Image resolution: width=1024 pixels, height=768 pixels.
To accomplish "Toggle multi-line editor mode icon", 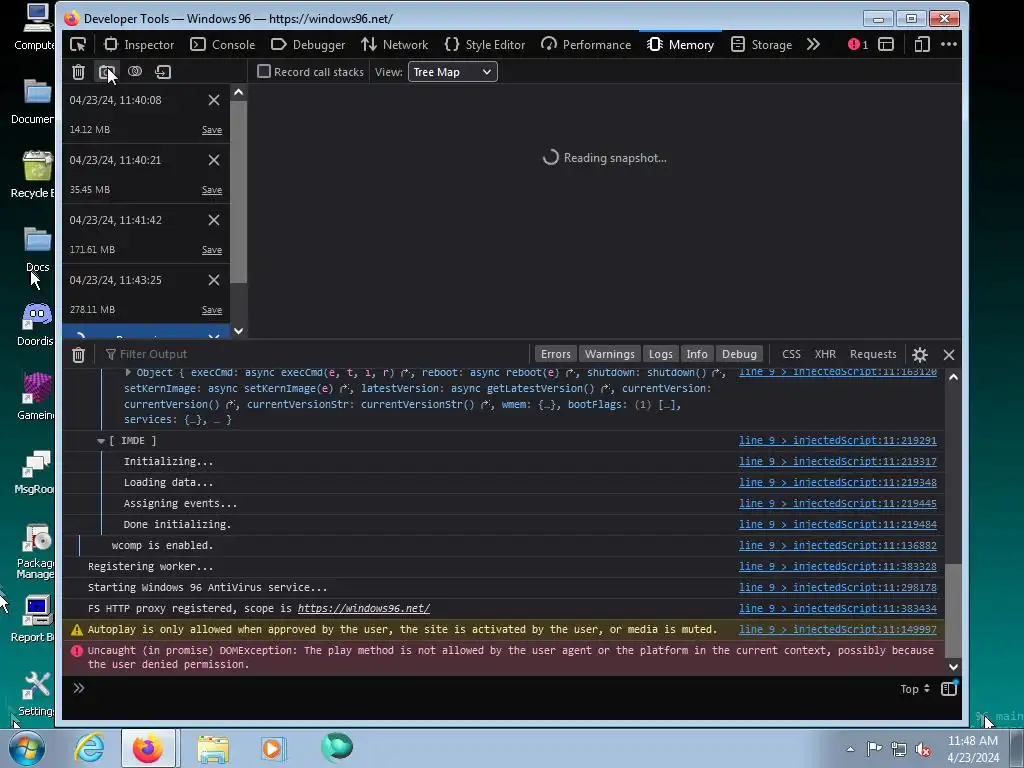I will (949, 688).
